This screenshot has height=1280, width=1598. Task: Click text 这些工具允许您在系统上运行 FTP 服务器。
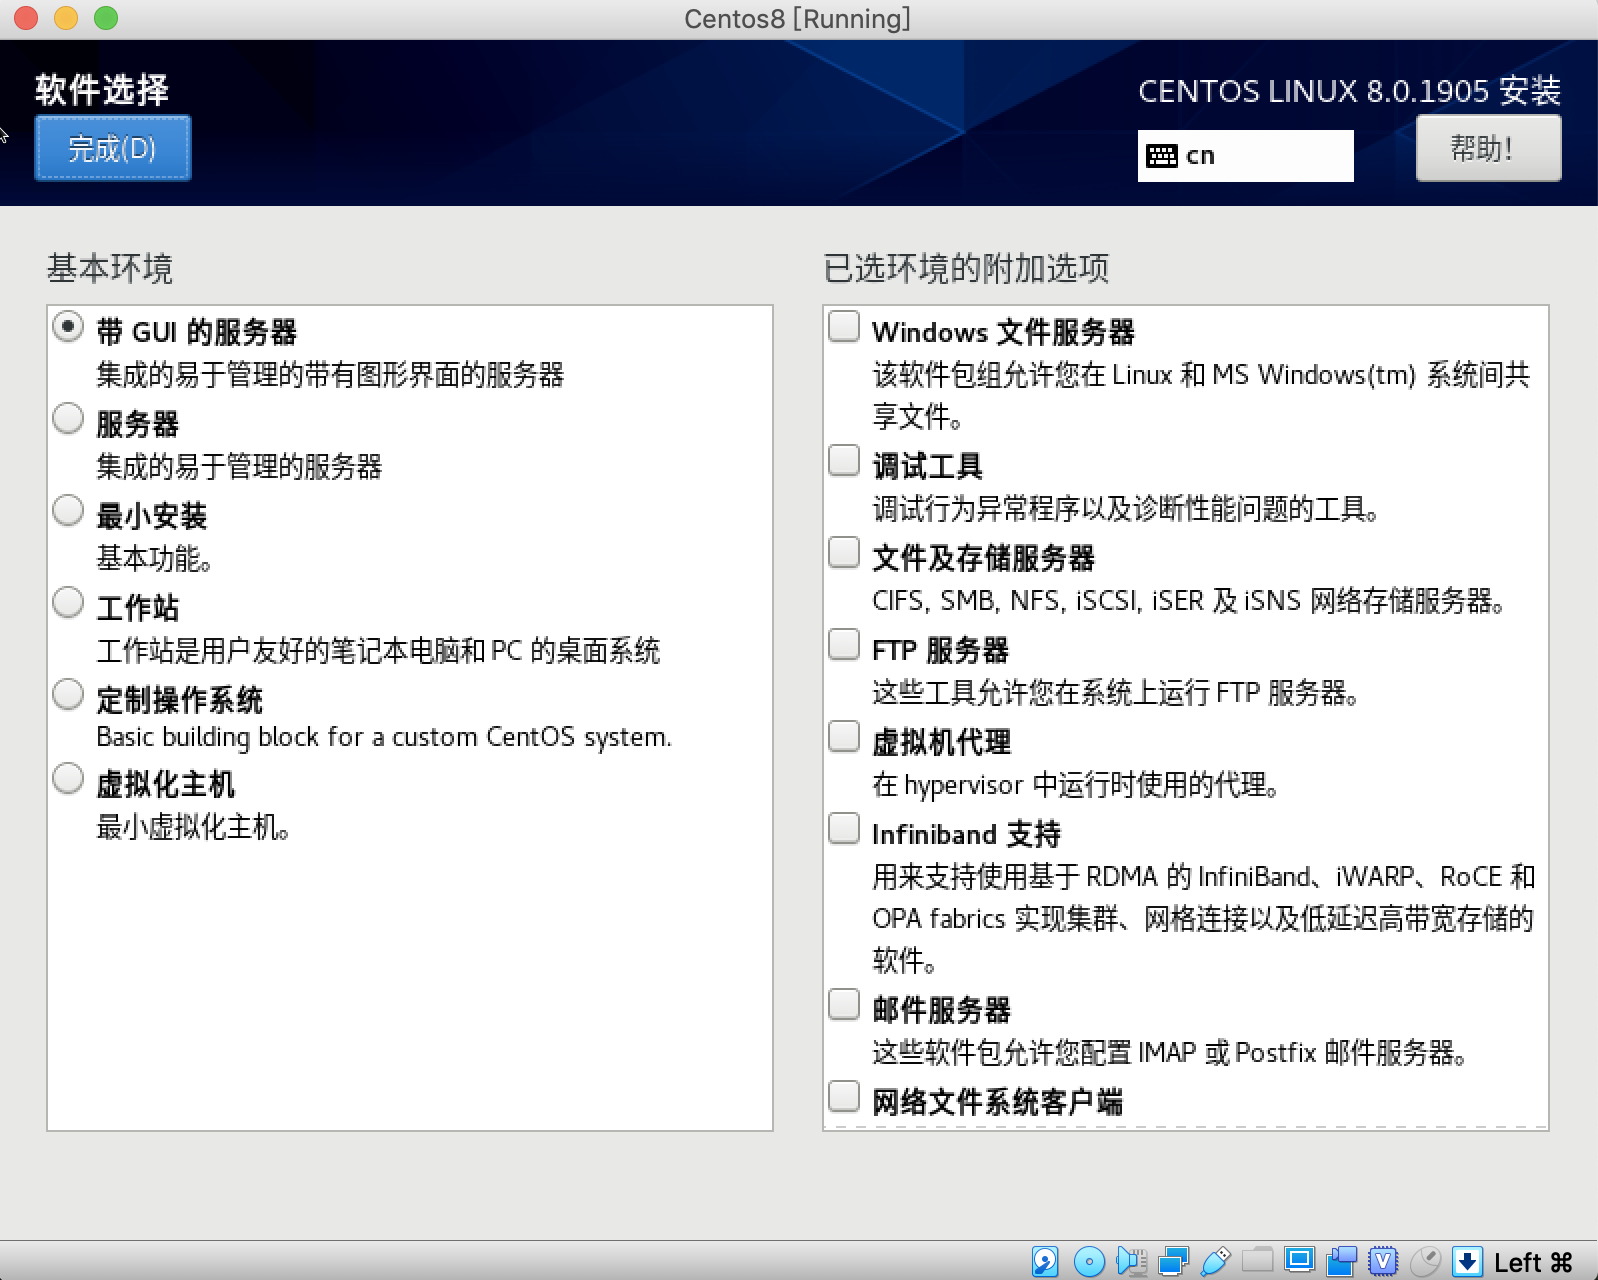1115,693
